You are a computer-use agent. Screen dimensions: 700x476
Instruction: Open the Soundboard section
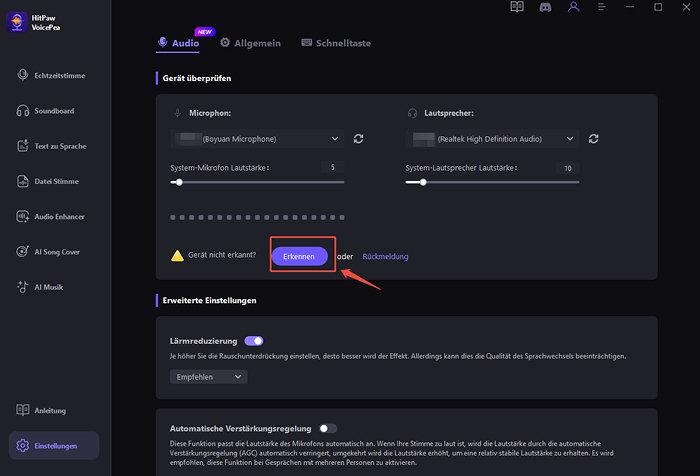[54, 111]
